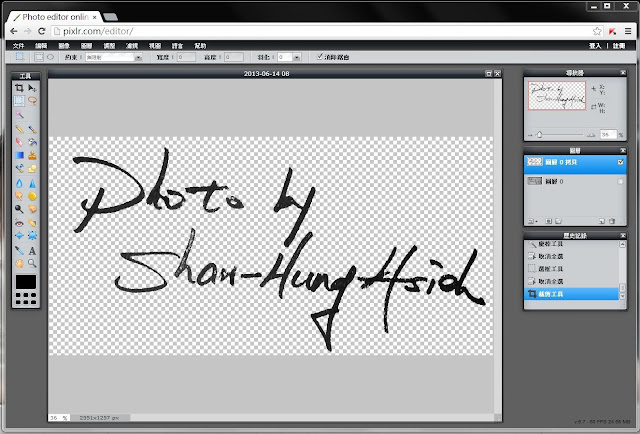
Task: Select the Burn tool
Action: (x=32, y=209)
